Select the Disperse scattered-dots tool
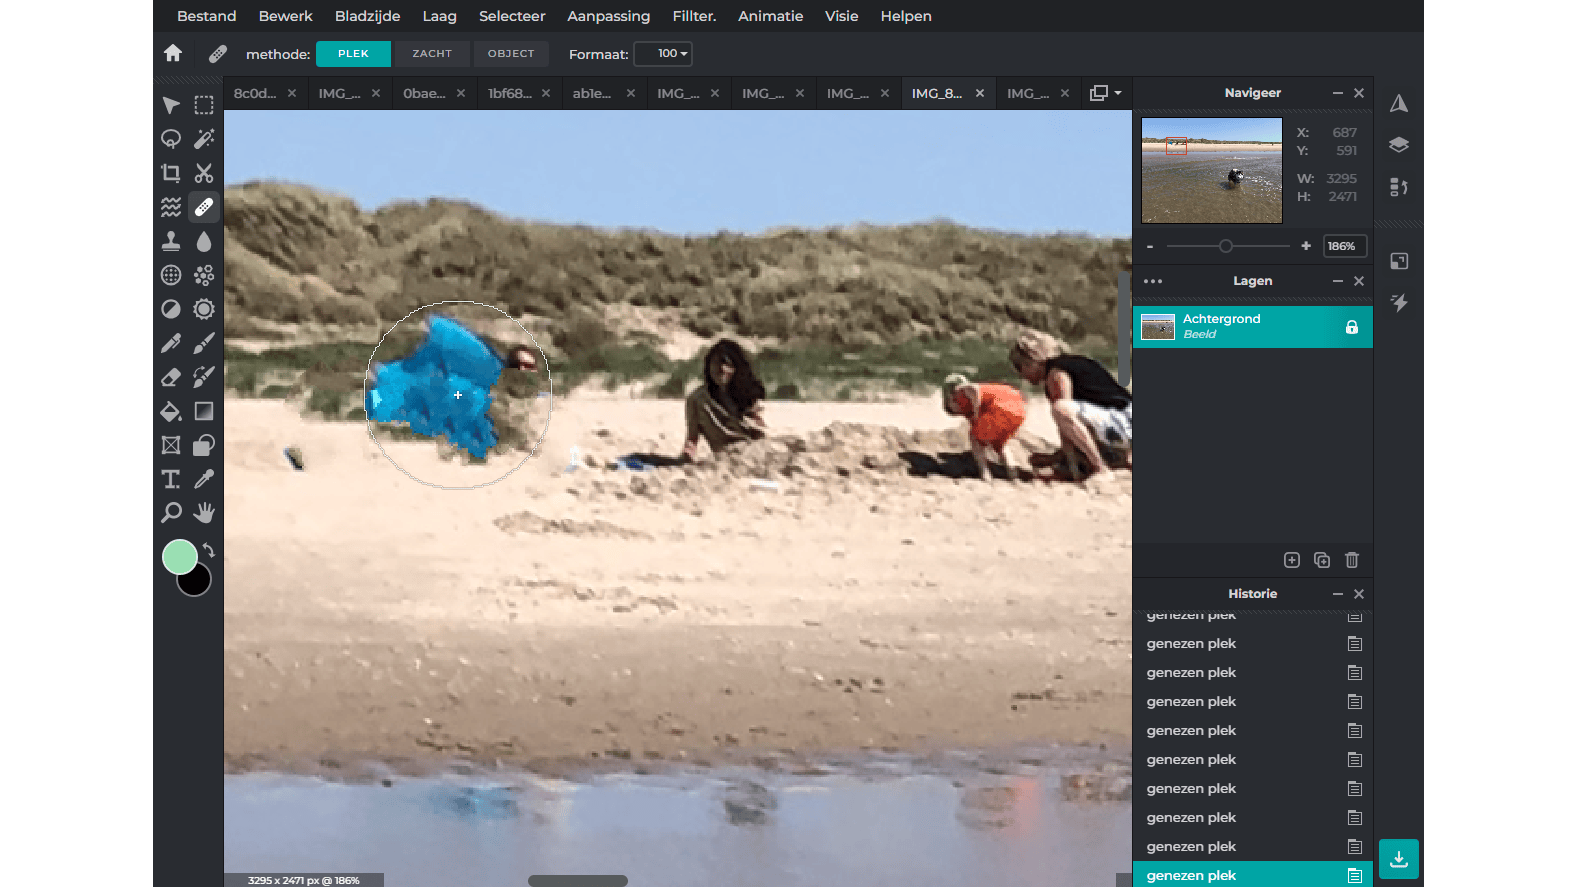The width and height of the screenshot is (1577, 887). (x=204, y=275)
